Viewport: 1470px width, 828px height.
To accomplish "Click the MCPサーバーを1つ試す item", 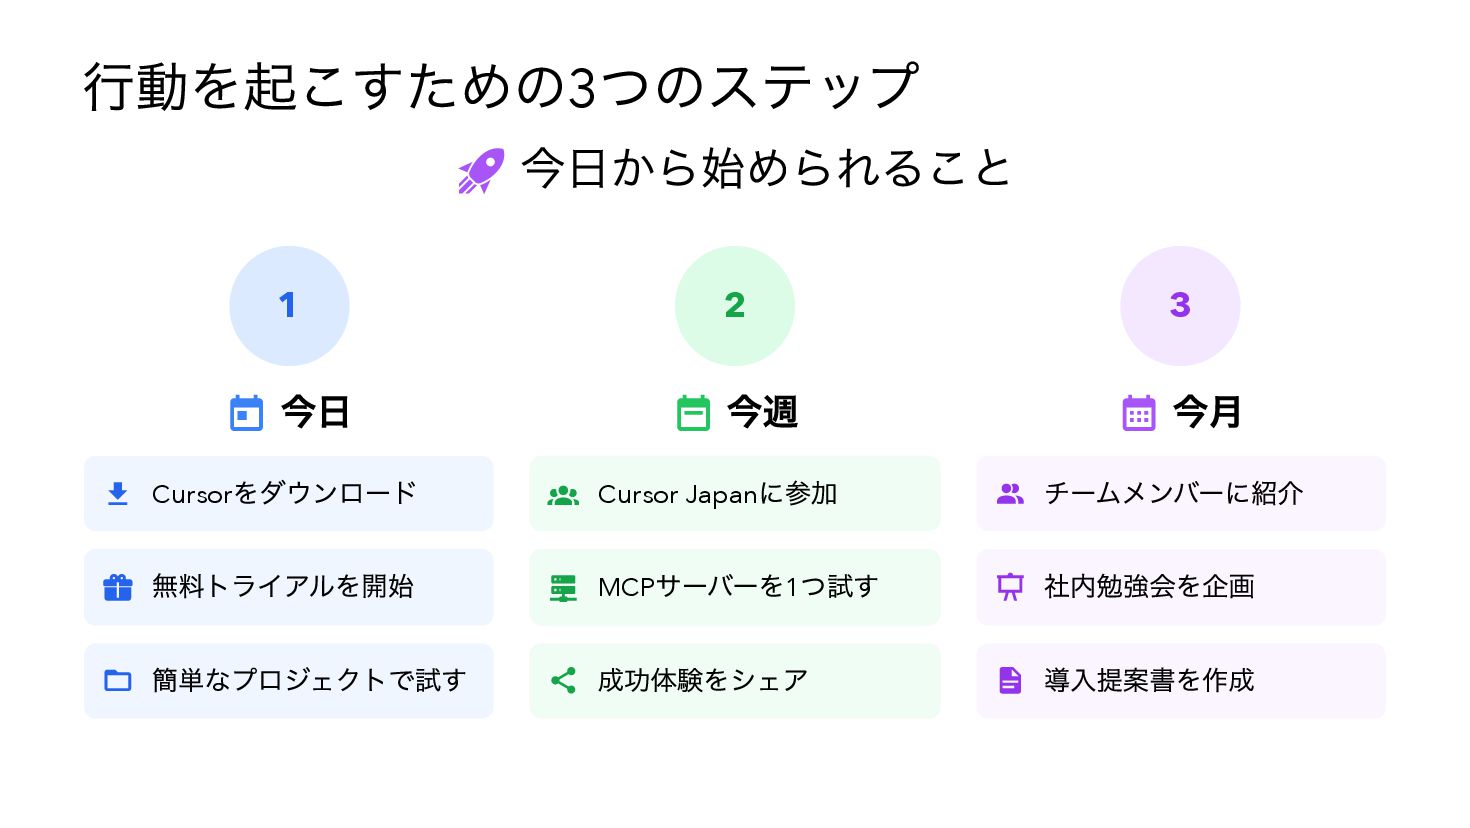I will pyautogui.click(x=737, y=587).
